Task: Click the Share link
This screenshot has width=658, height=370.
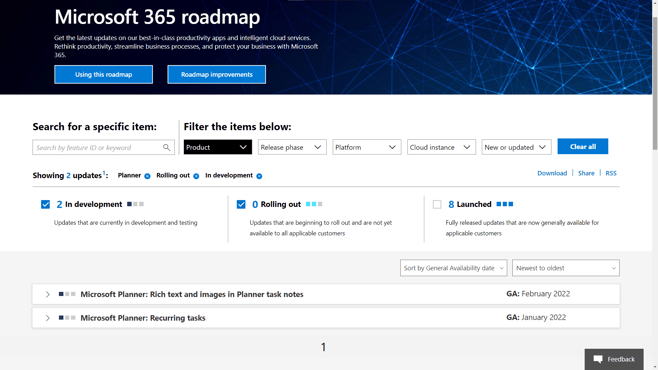Action: tap(586, 173)
